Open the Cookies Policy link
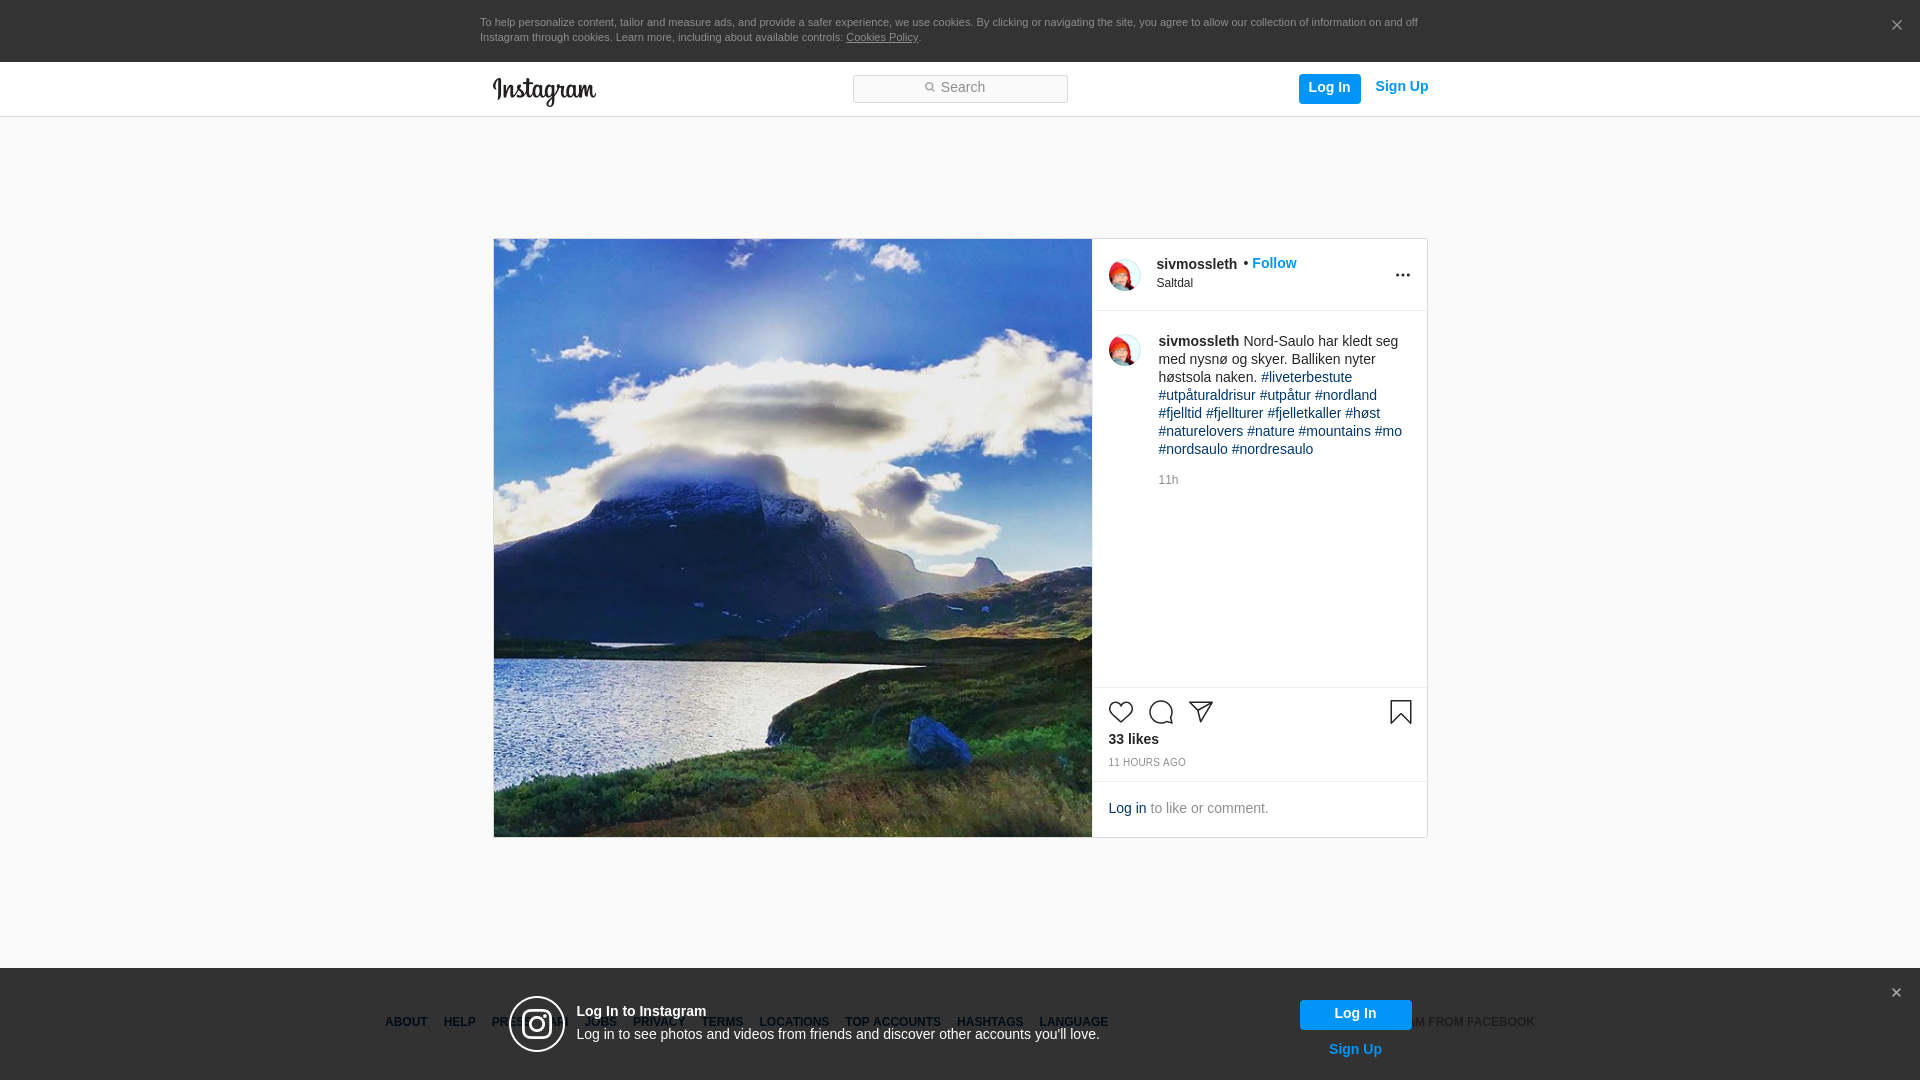 click(x=881, y=37)
